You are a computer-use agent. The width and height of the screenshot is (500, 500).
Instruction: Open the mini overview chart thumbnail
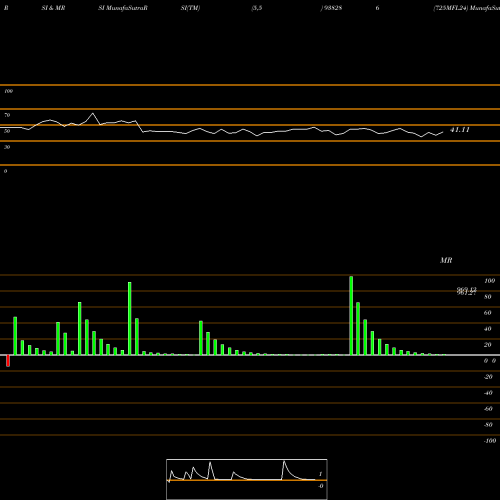click(247, 479)
